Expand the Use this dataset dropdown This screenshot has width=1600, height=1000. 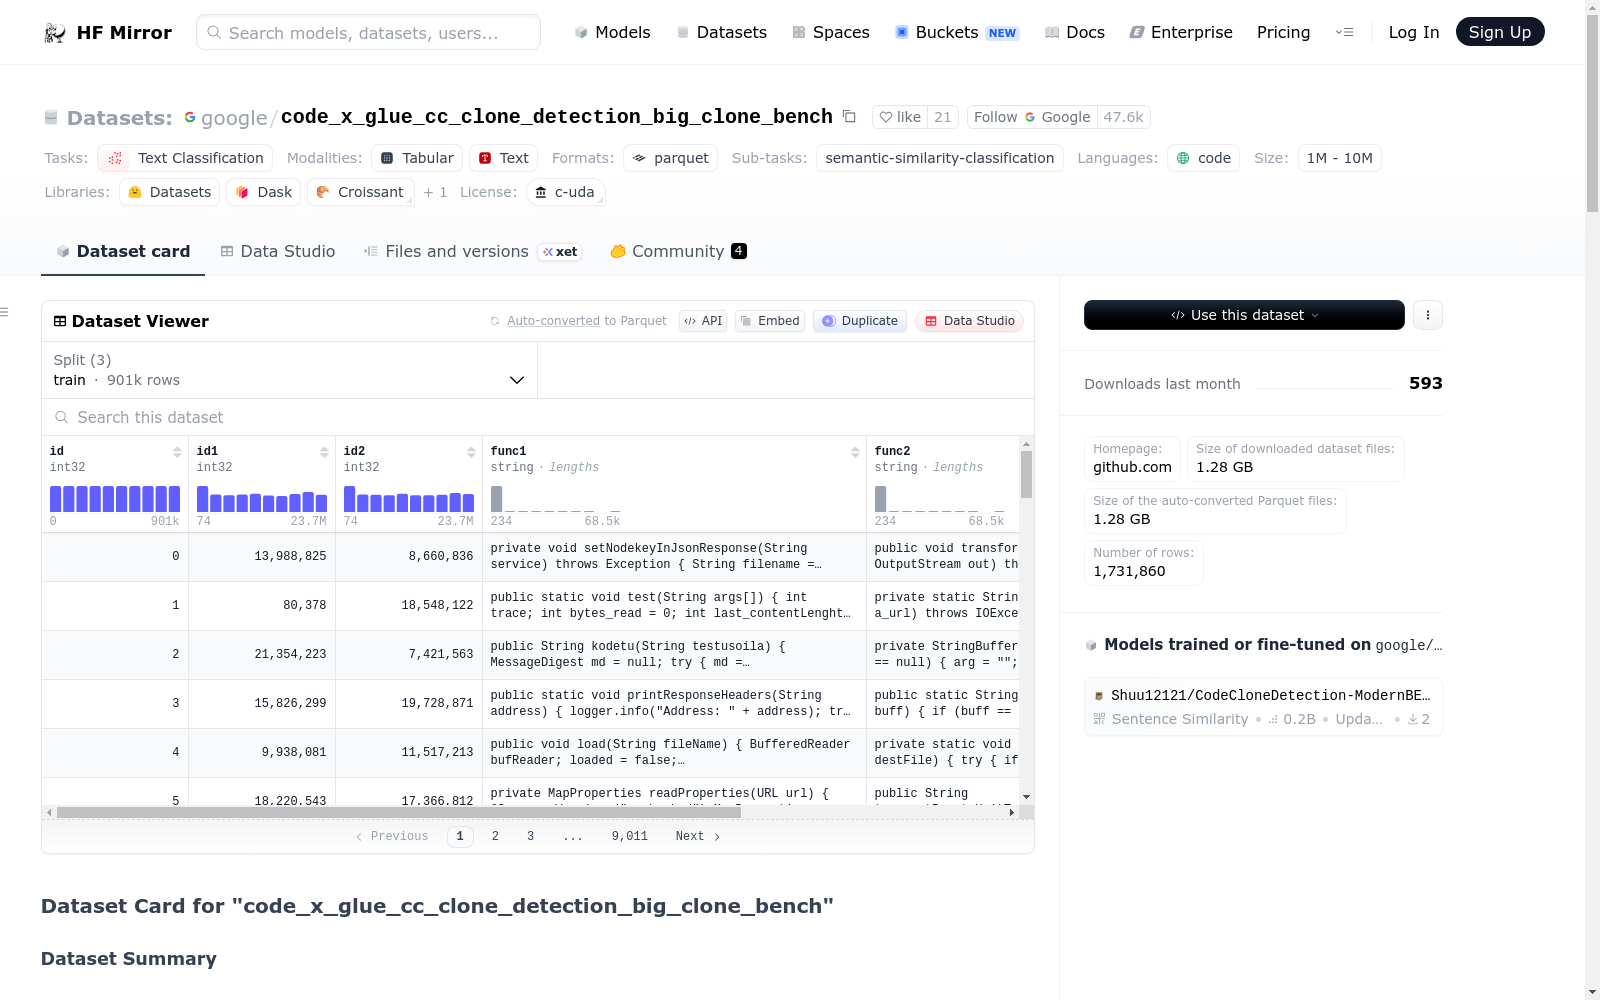(x=1244, y=315)
